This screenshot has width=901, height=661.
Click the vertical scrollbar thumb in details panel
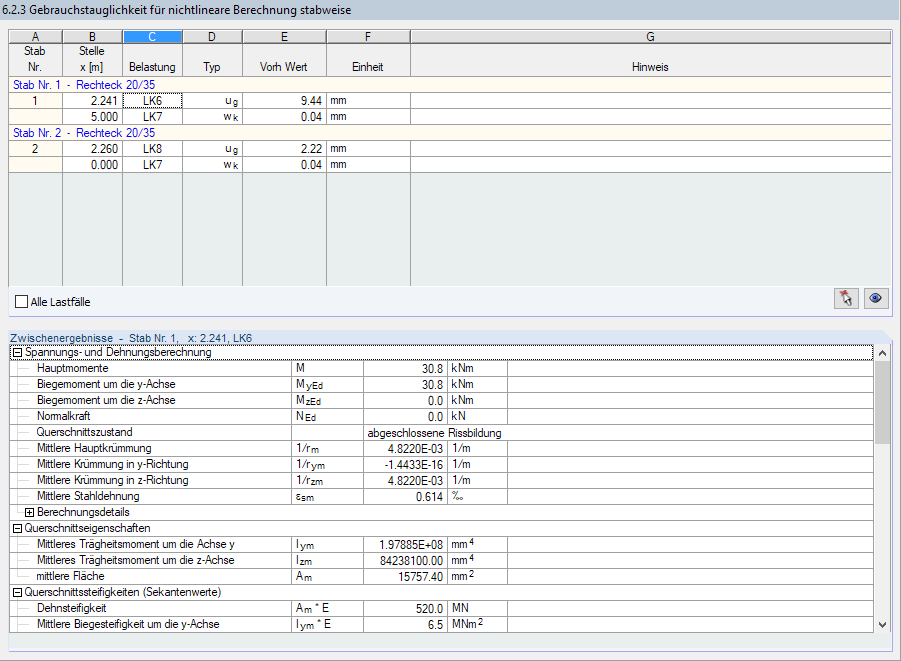(x=883, y=402)
